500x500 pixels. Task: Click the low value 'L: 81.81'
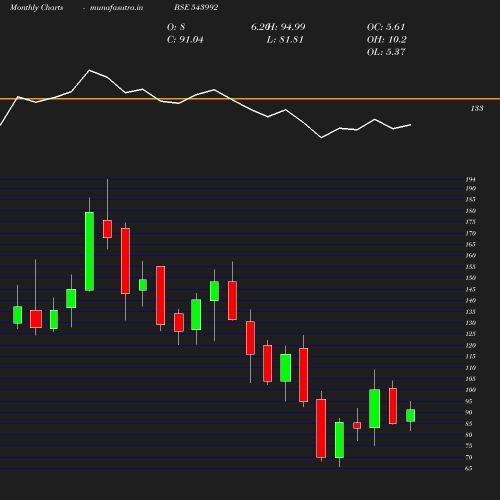(x=285, y=40)
